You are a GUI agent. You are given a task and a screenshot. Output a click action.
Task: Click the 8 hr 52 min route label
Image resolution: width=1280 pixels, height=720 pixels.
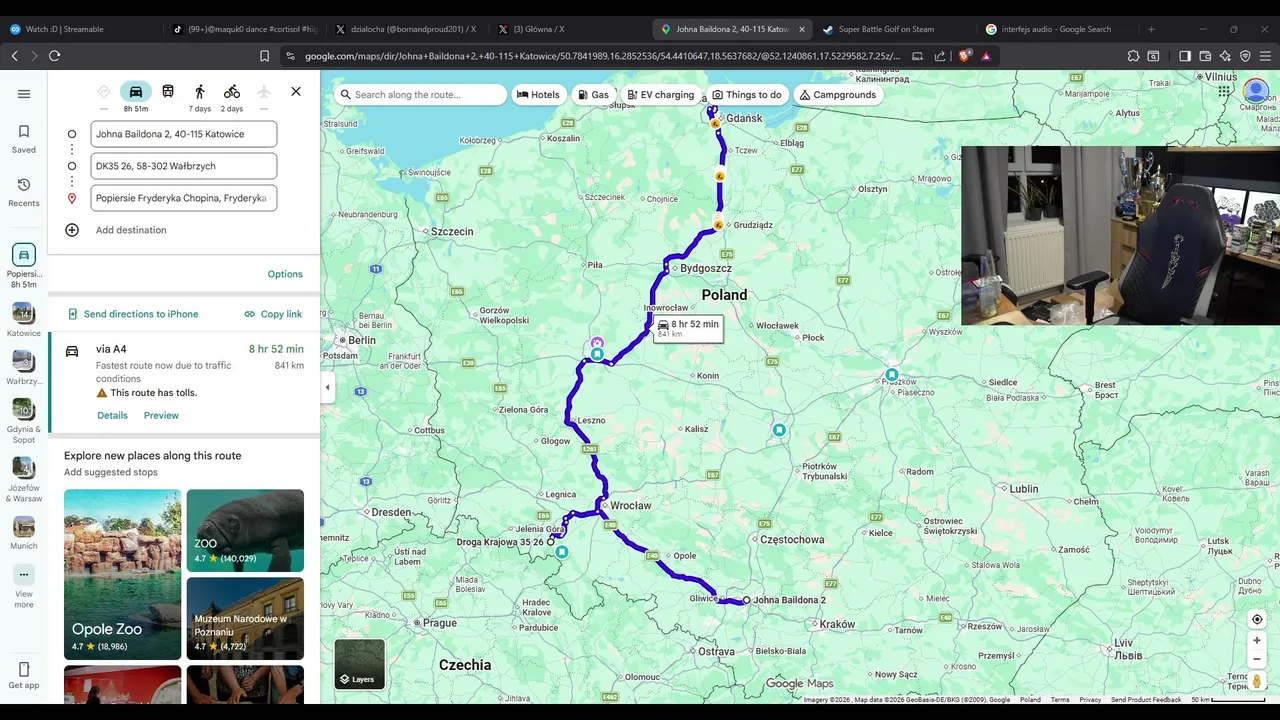[688, 328]
